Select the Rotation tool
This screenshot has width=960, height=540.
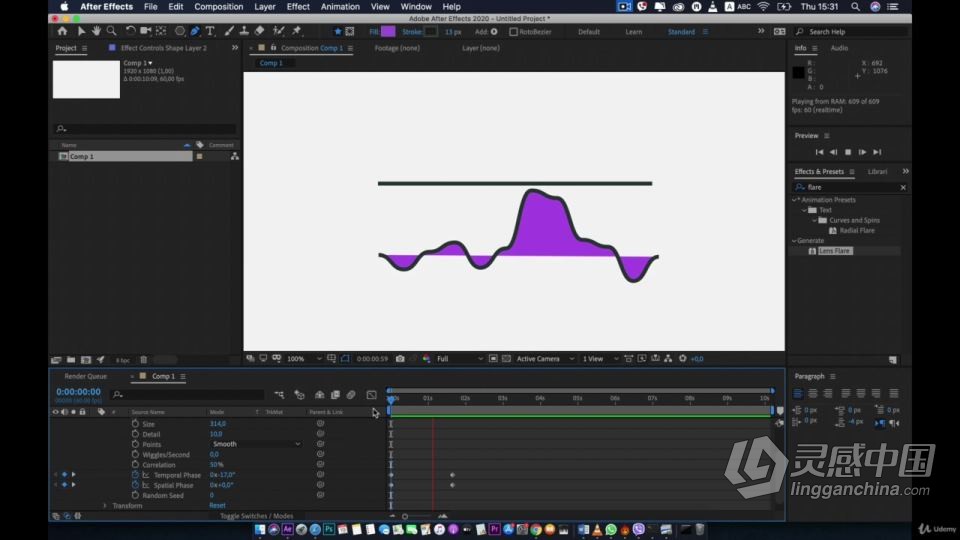[x=130, y=31]
